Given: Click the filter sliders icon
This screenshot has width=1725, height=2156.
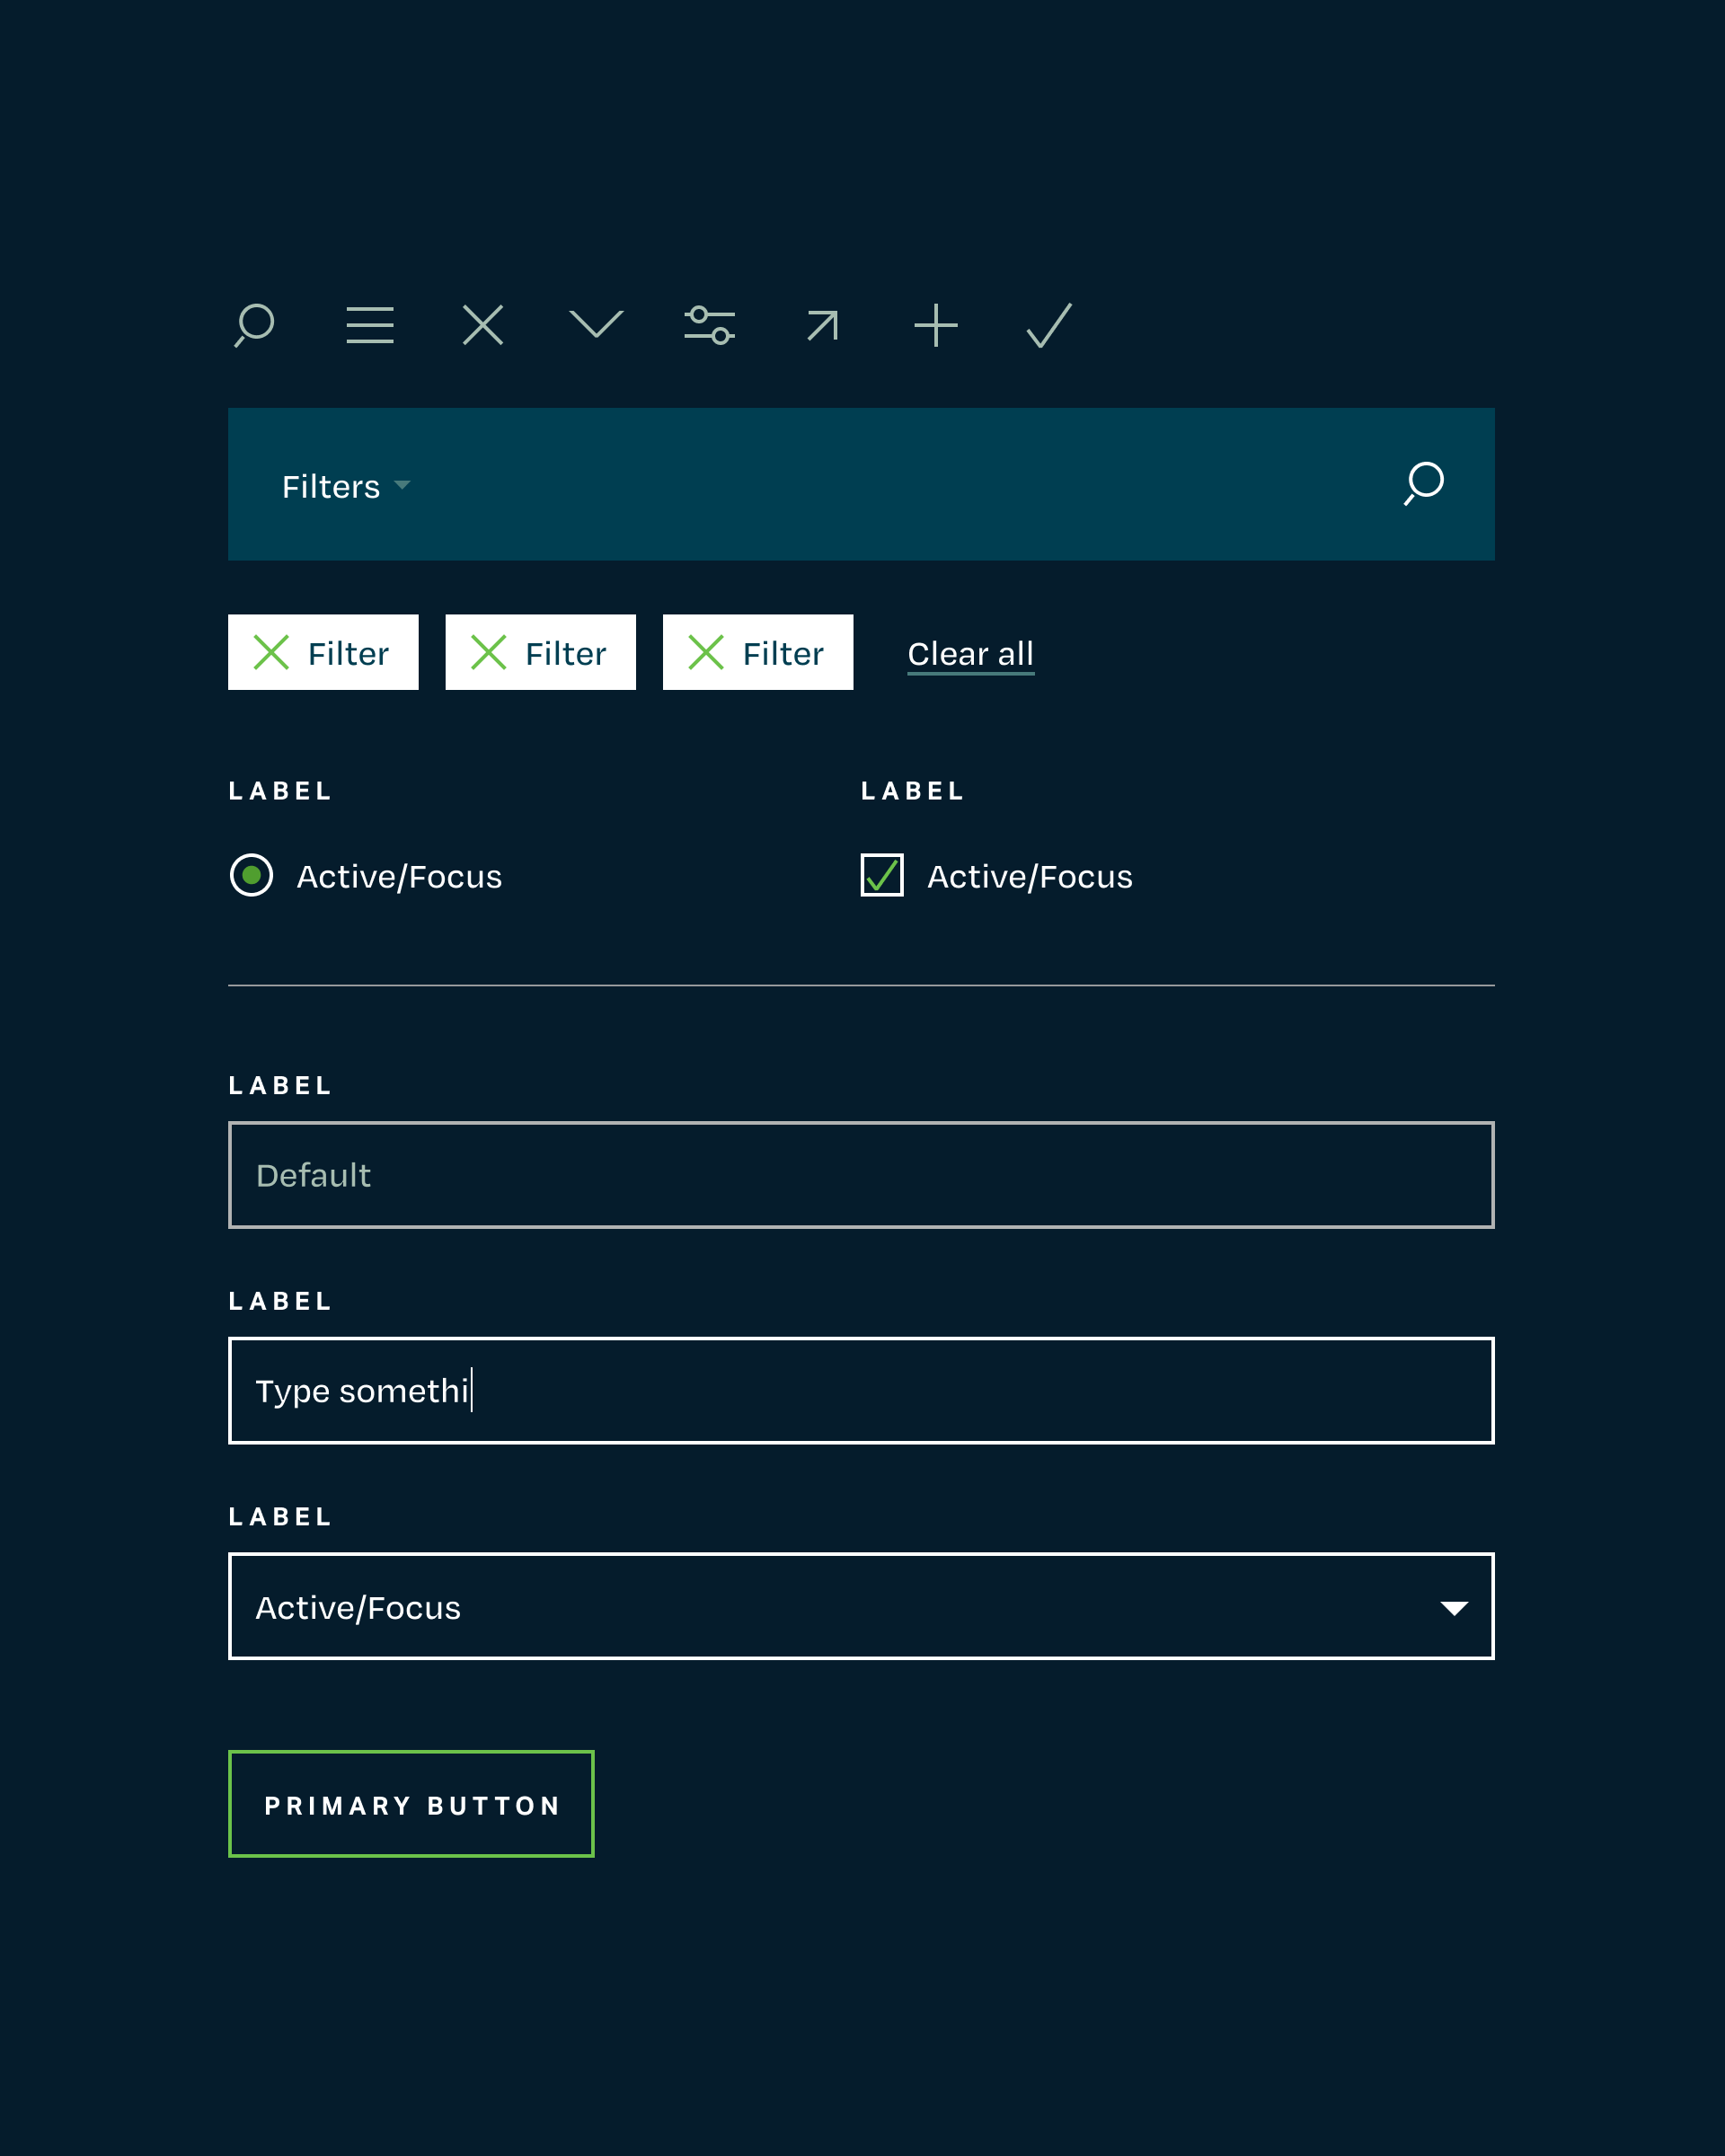Looking at the screenshot, I should [x=710, y=325].
